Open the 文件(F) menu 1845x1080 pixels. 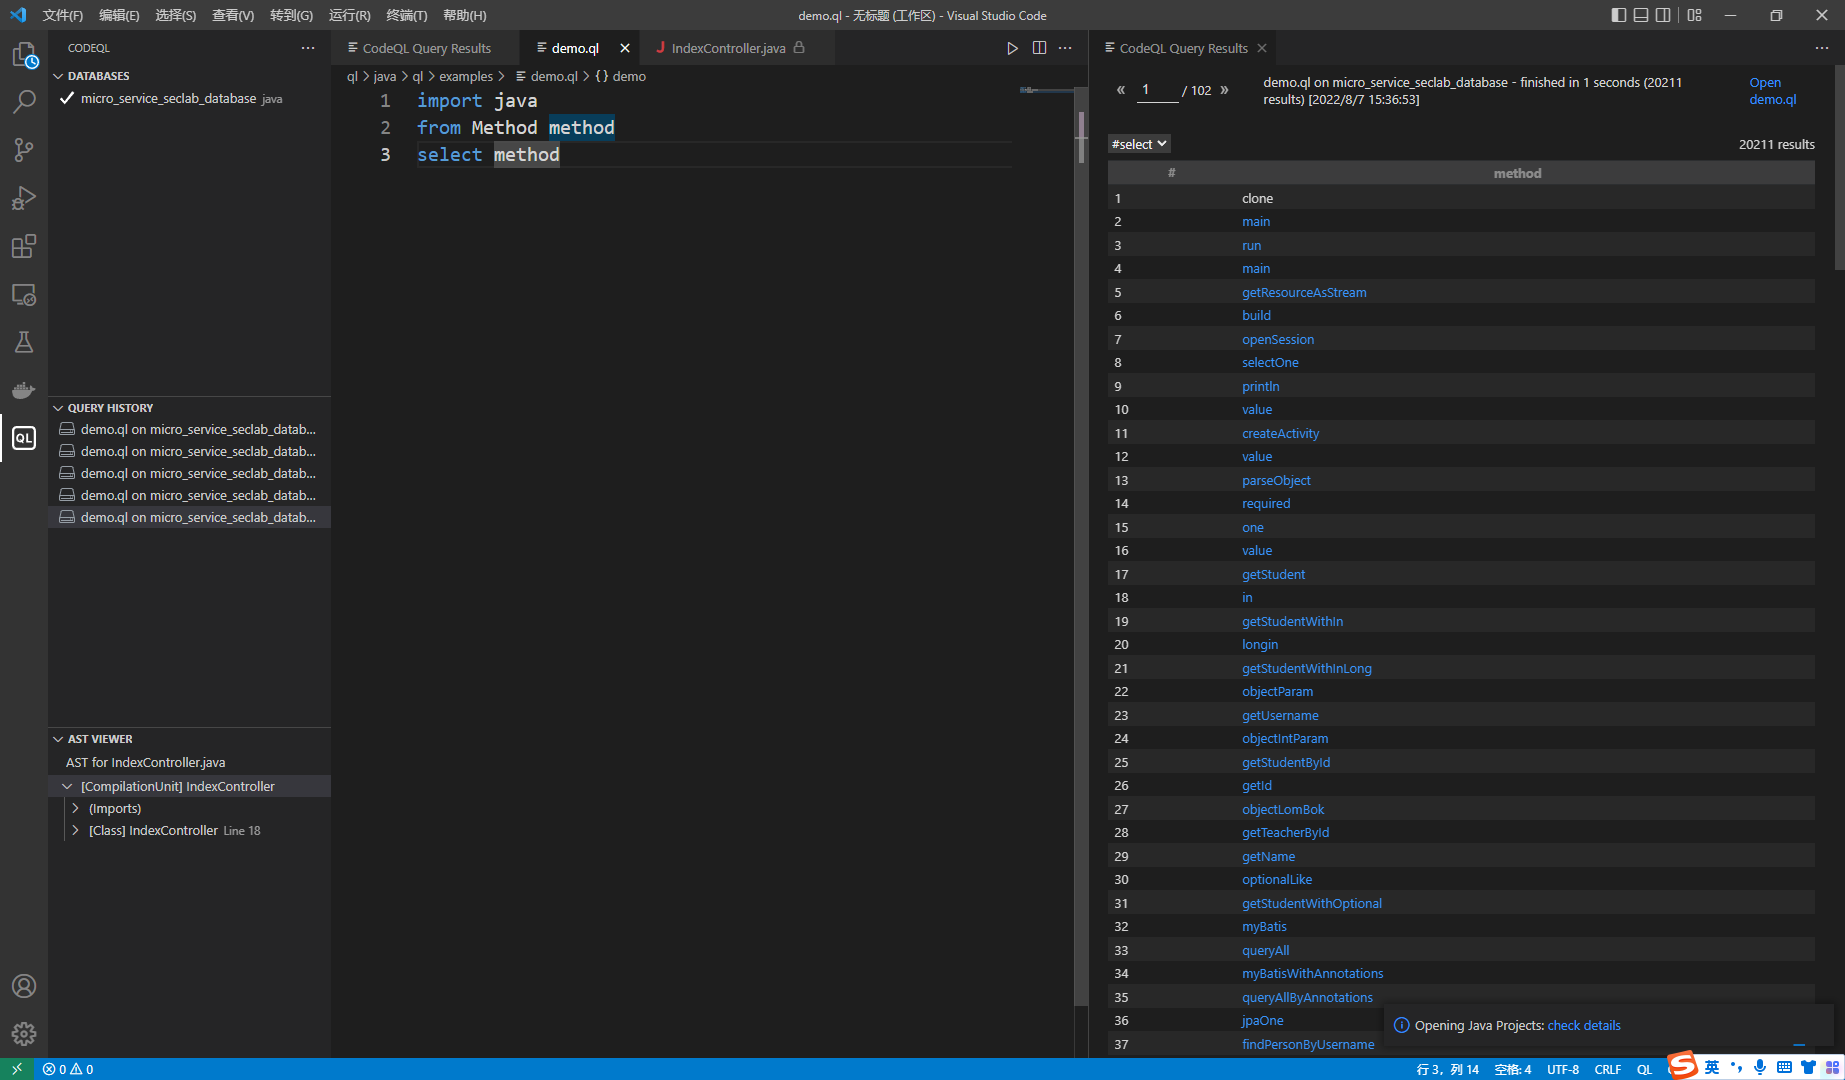point(63,15)
